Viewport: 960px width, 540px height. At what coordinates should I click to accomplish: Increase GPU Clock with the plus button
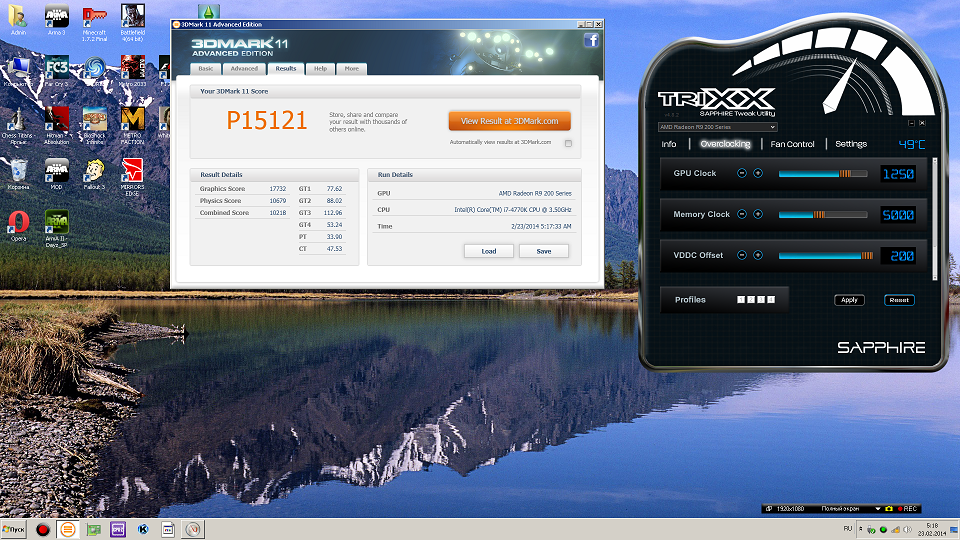758,173
